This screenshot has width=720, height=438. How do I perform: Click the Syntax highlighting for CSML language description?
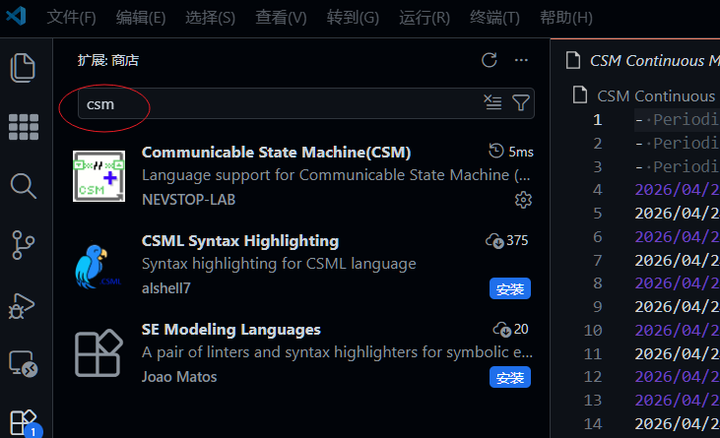pos(279,264)
